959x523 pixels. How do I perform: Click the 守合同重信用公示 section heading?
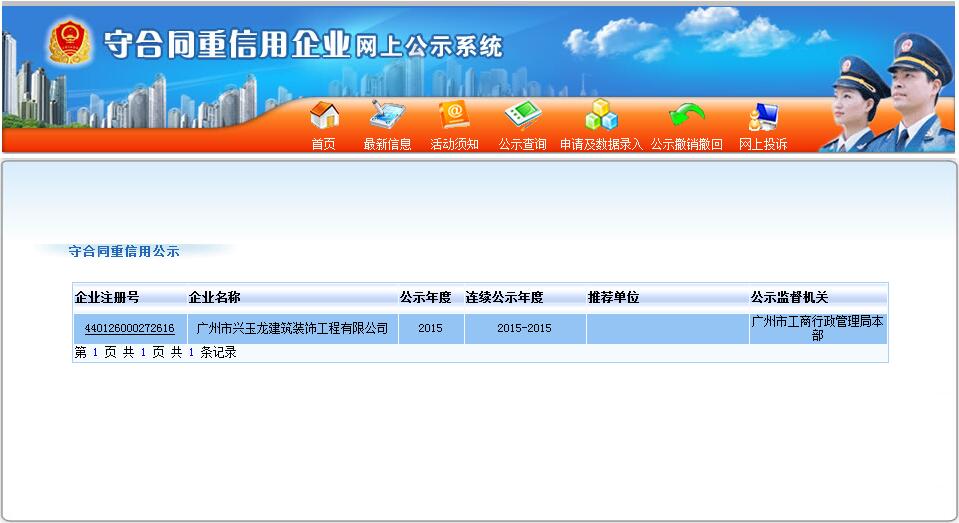pyautogui.click(x=124, y=251)
